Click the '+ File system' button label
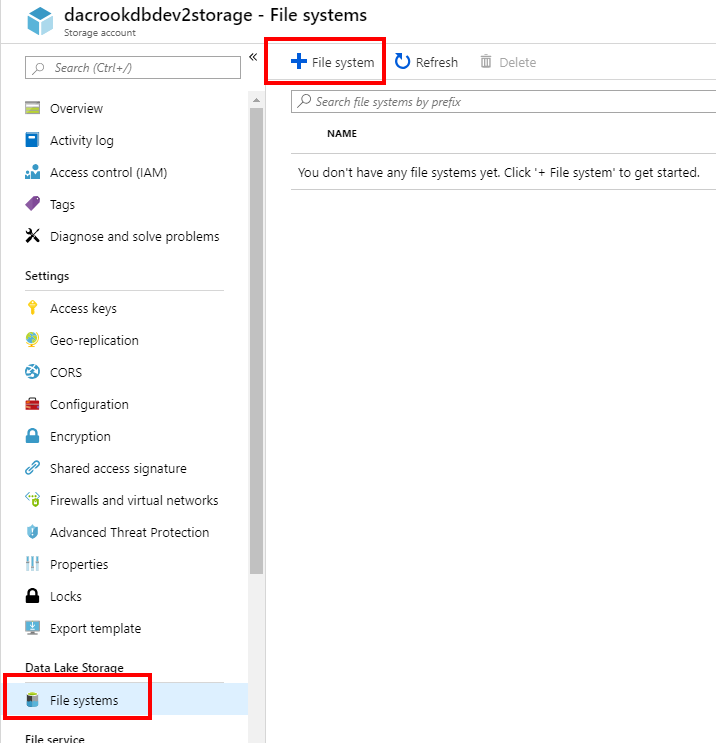 (343, 62)
